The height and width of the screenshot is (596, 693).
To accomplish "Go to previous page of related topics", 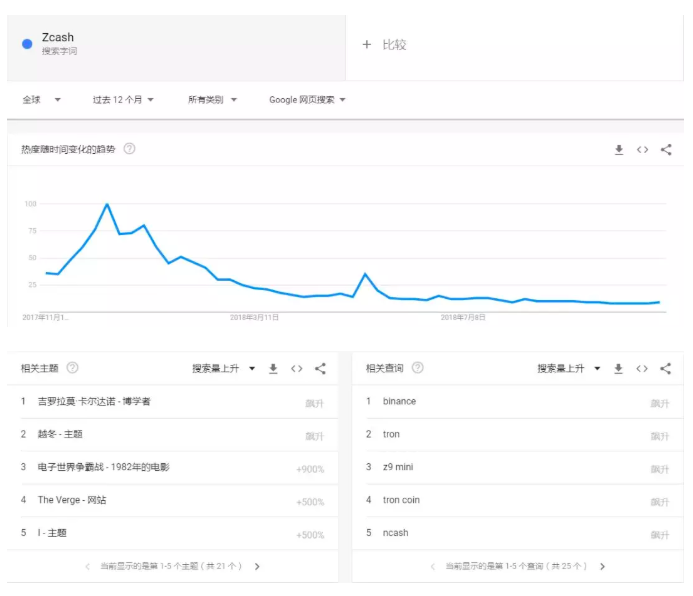I will click(88, 566).
